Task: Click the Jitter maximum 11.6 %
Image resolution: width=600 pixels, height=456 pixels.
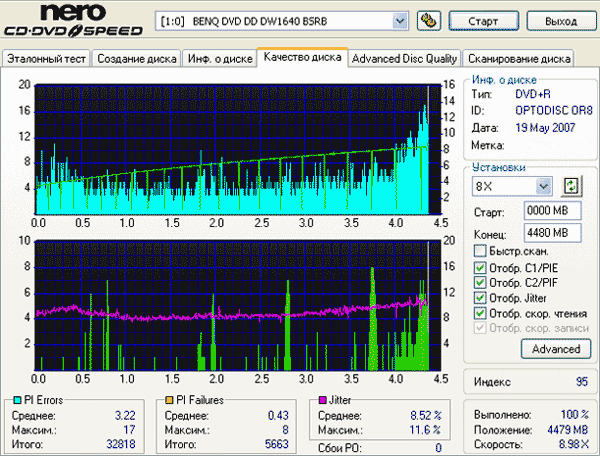Action: click(425, 430)
